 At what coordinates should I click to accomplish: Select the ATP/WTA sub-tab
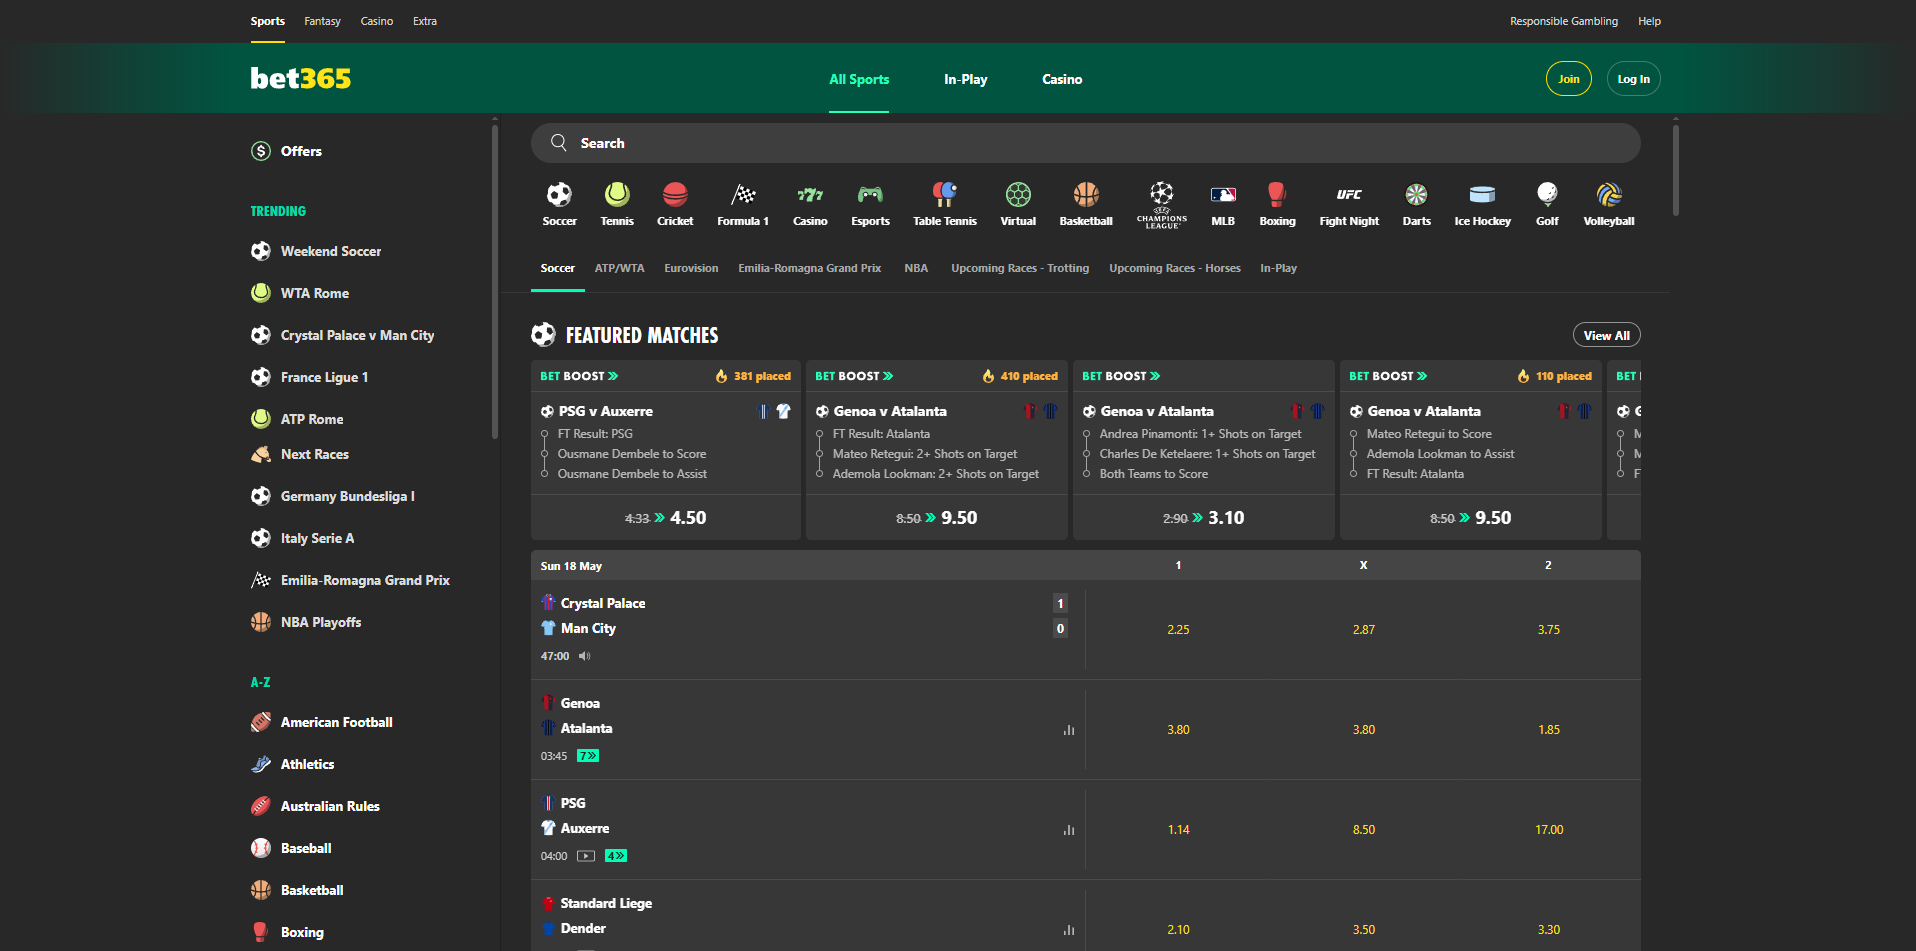[x=619, y=268]
